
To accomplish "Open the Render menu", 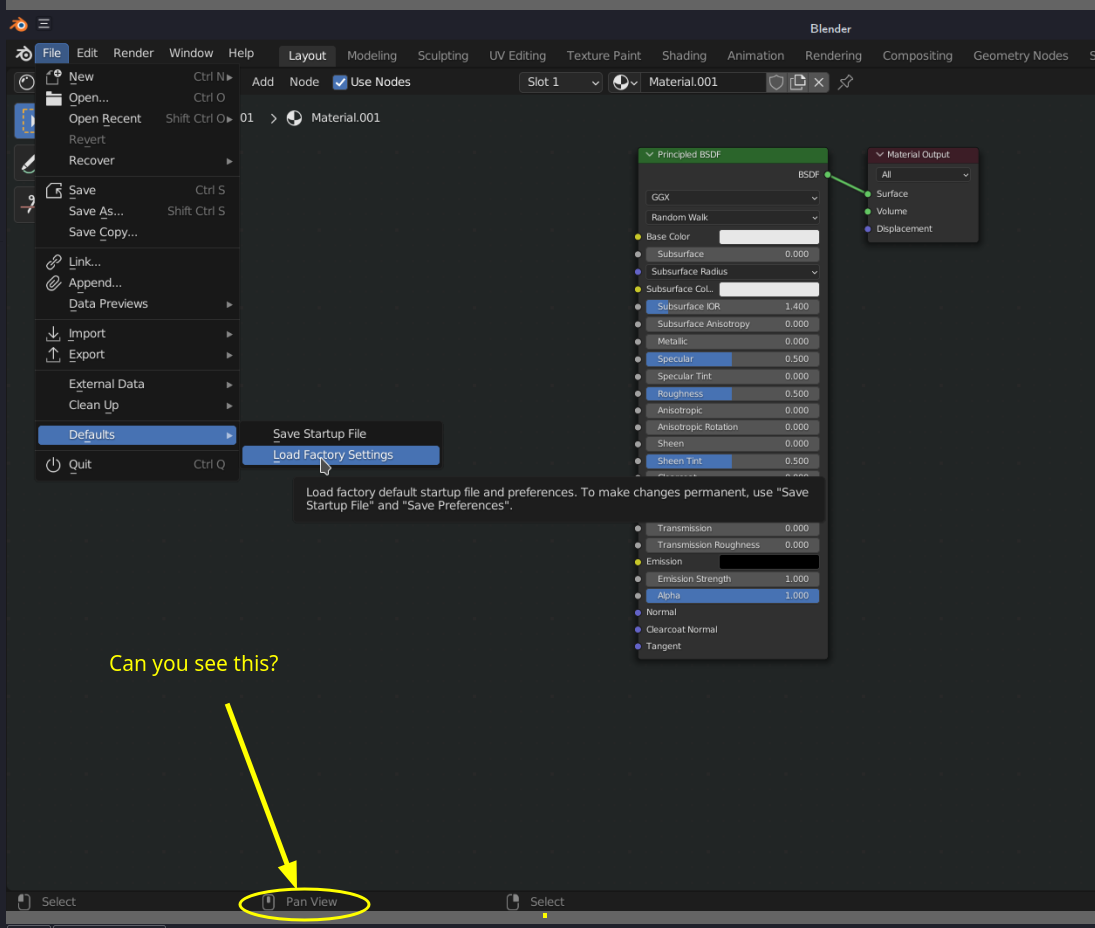I will (x=133, y=53).
